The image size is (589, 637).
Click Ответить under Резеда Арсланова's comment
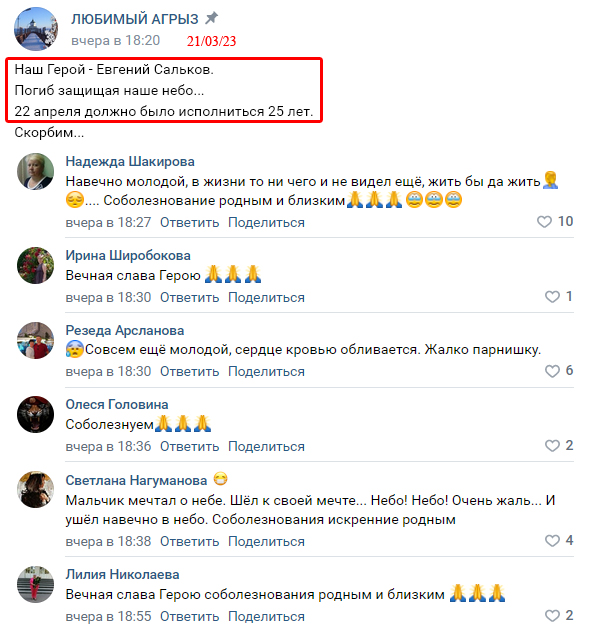point(189,371)
